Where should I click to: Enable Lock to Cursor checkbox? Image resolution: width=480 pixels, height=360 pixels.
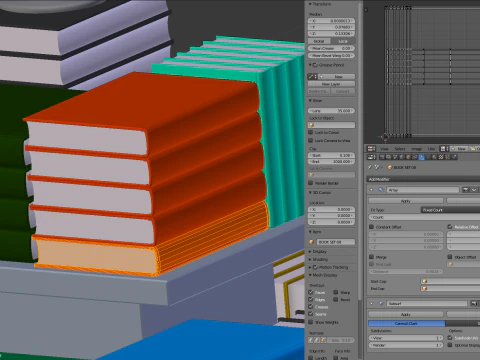point(311,132)
